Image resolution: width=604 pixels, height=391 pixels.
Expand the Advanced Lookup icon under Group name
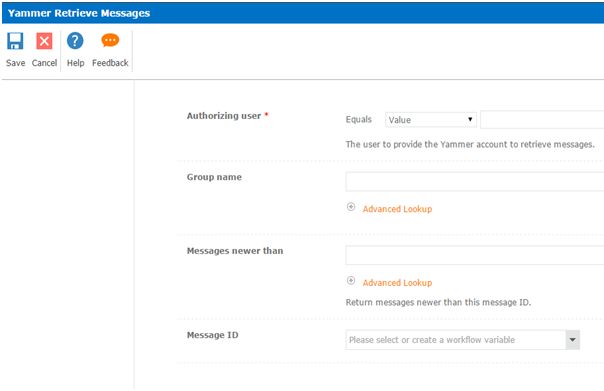[x=351, y=207]
